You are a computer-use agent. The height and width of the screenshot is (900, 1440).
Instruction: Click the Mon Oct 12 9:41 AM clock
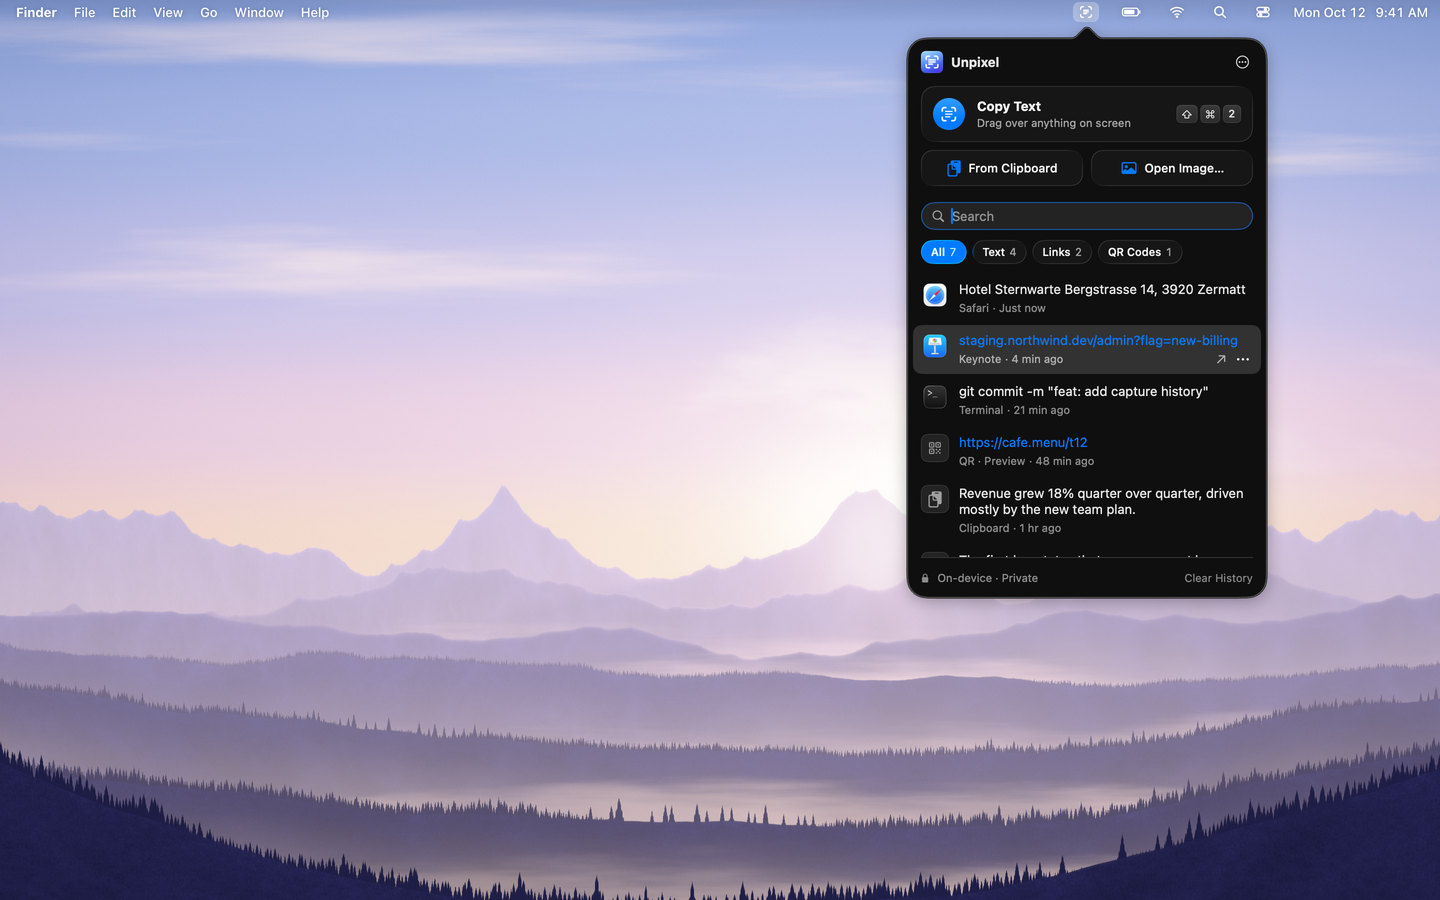point(1360,12)
